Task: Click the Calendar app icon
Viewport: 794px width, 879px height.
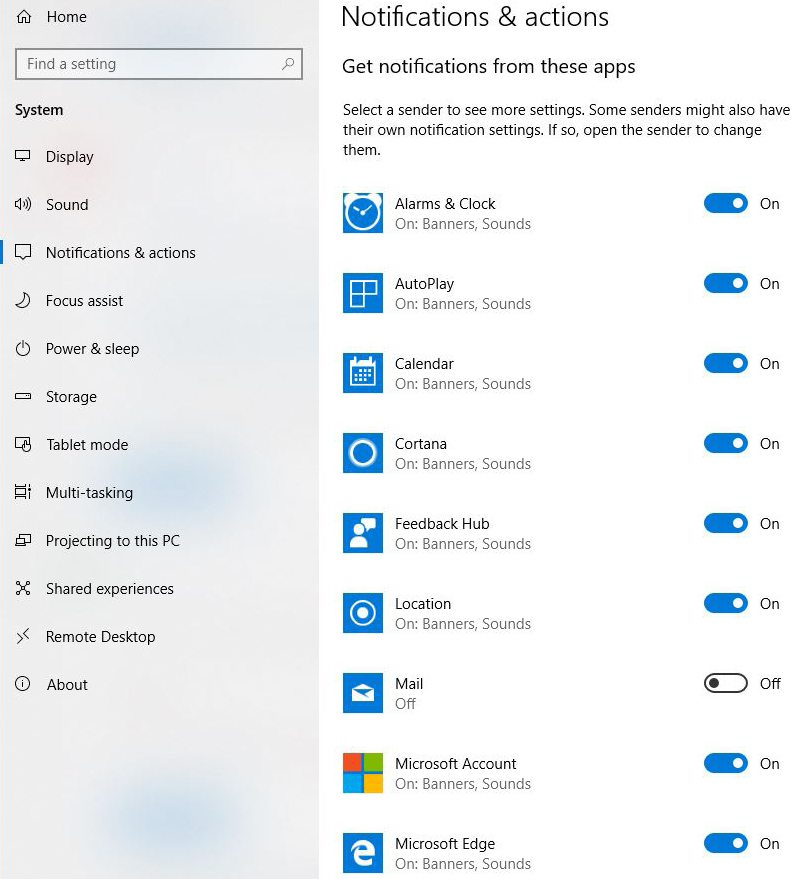Action: [x=363, y=373]
